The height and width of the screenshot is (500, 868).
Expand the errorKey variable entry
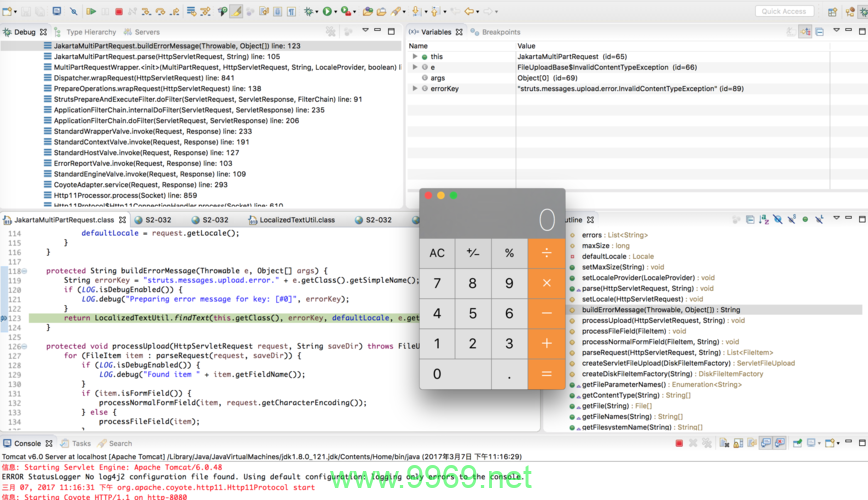[415, 89]
